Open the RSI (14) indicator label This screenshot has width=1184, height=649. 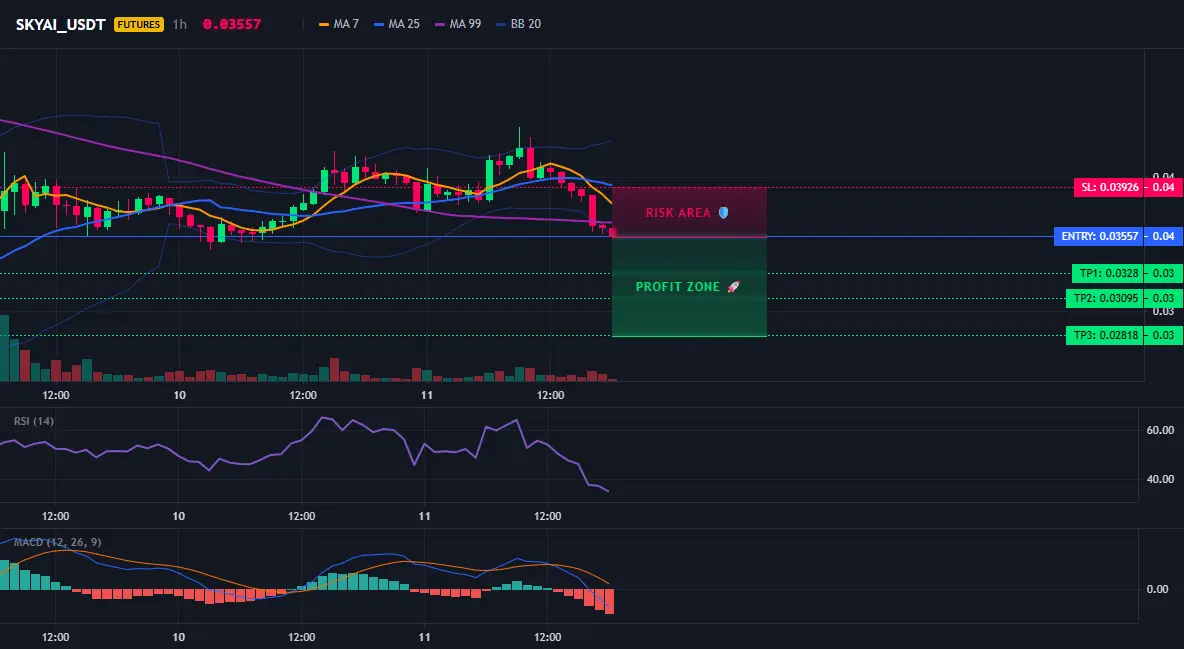tap(34, 421)
